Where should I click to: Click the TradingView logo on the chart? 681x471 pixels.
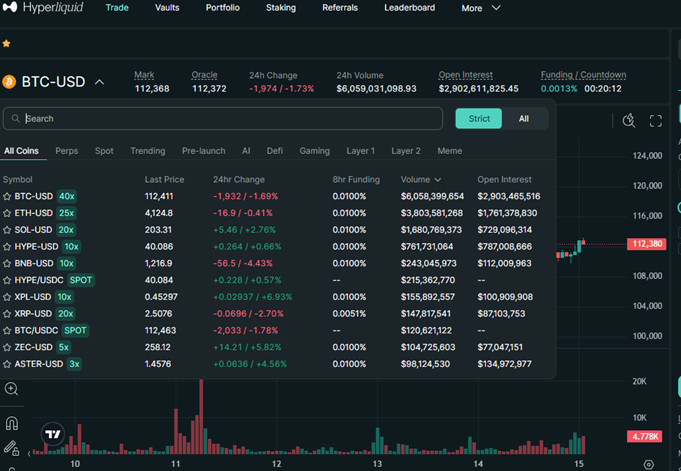click(52, 434)
